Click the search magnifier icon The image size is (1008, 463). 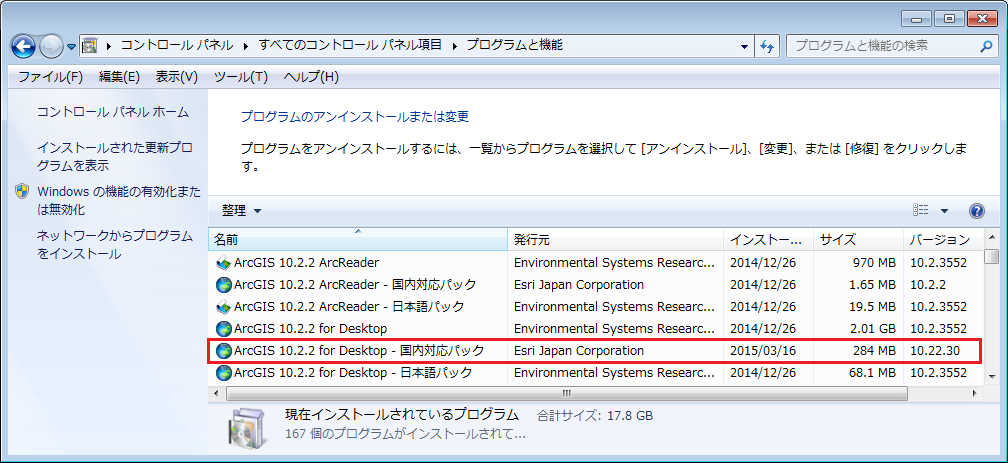click(x=986, y=46)
